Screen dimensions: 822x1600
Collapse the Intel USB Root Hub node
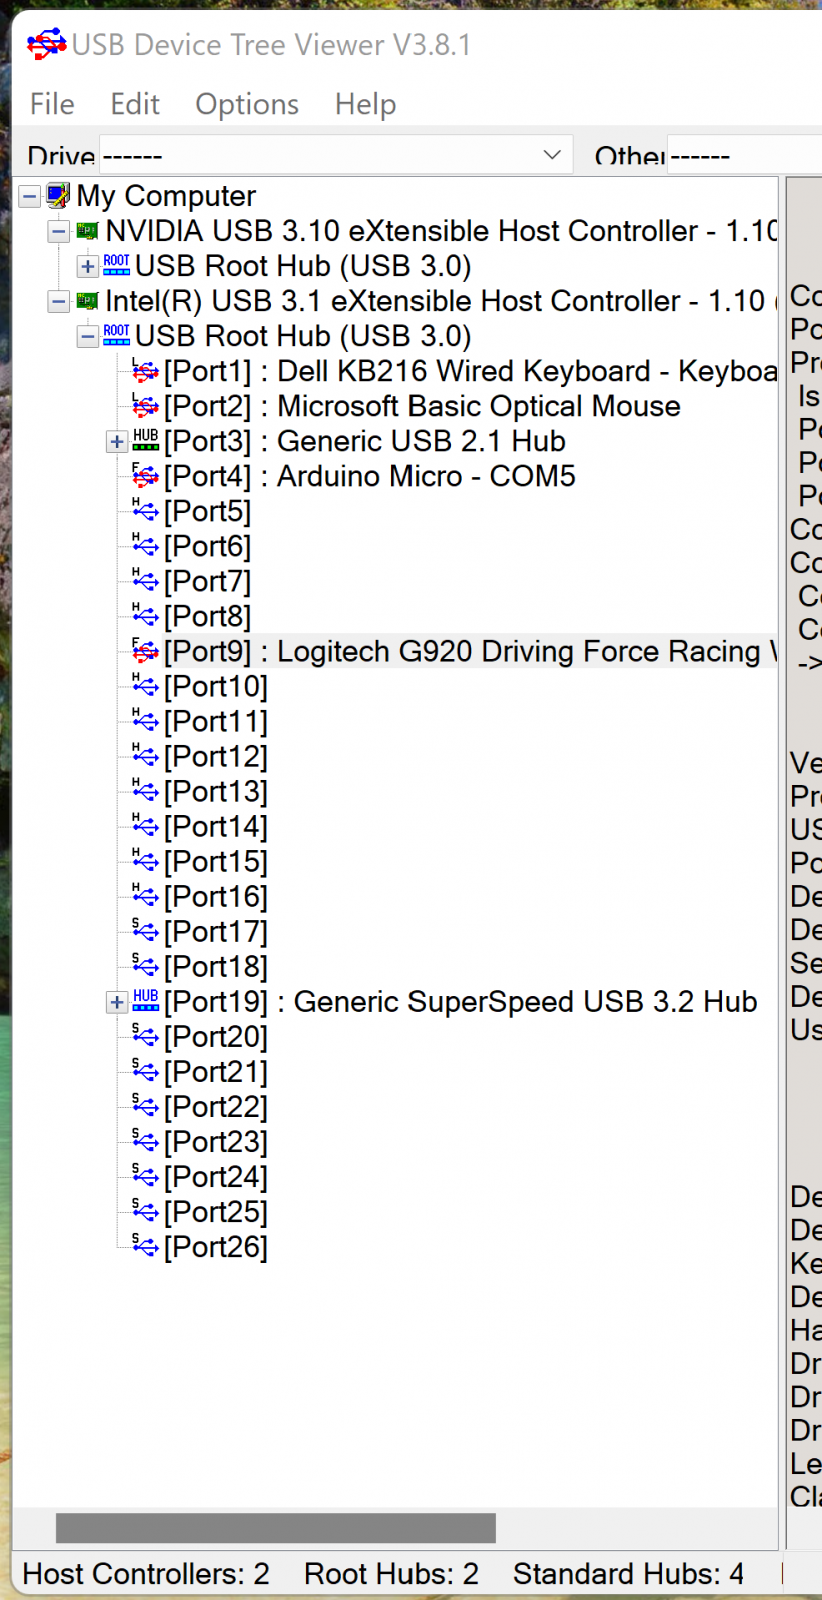click(x=88, y=337)
